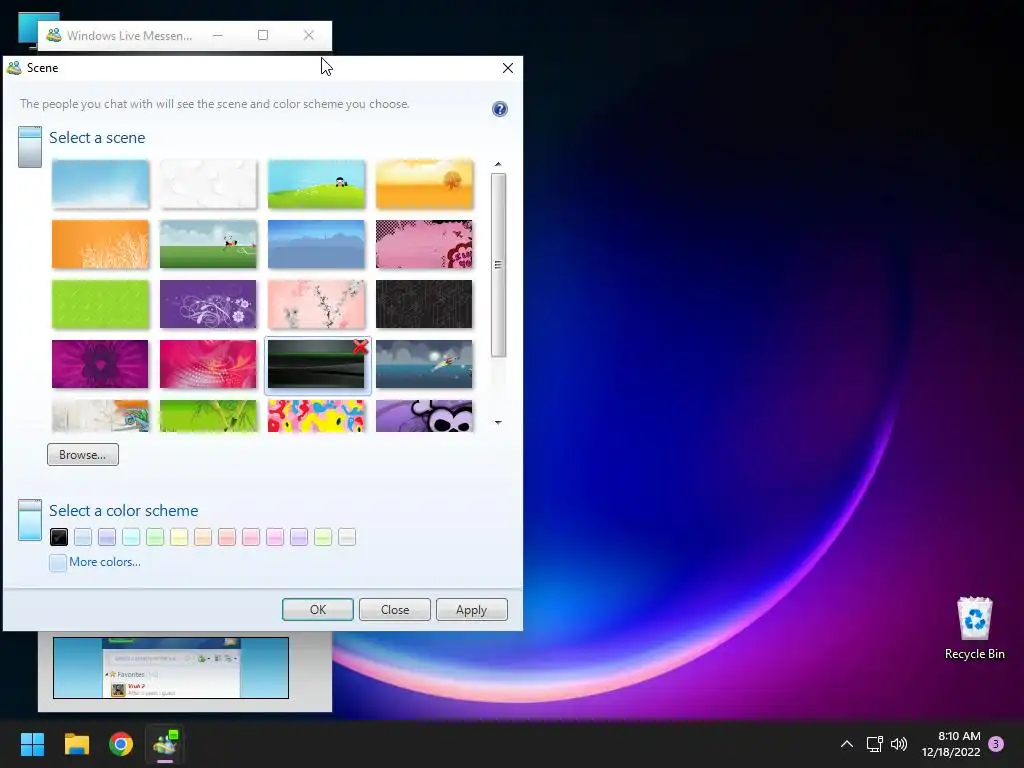This screenshot has height=768, width=1024.
Task: Open the network status tray icon
Action: tap(874, 744)
